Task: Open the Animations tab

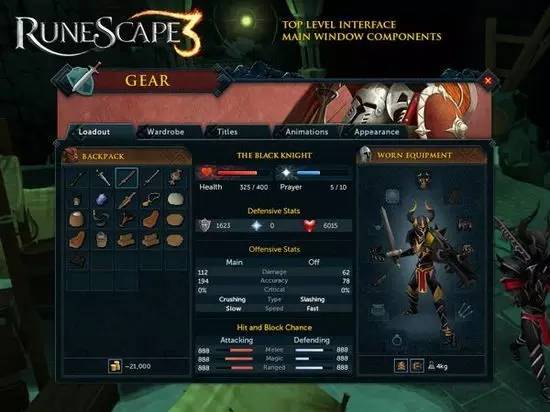Action: (307, 132)
